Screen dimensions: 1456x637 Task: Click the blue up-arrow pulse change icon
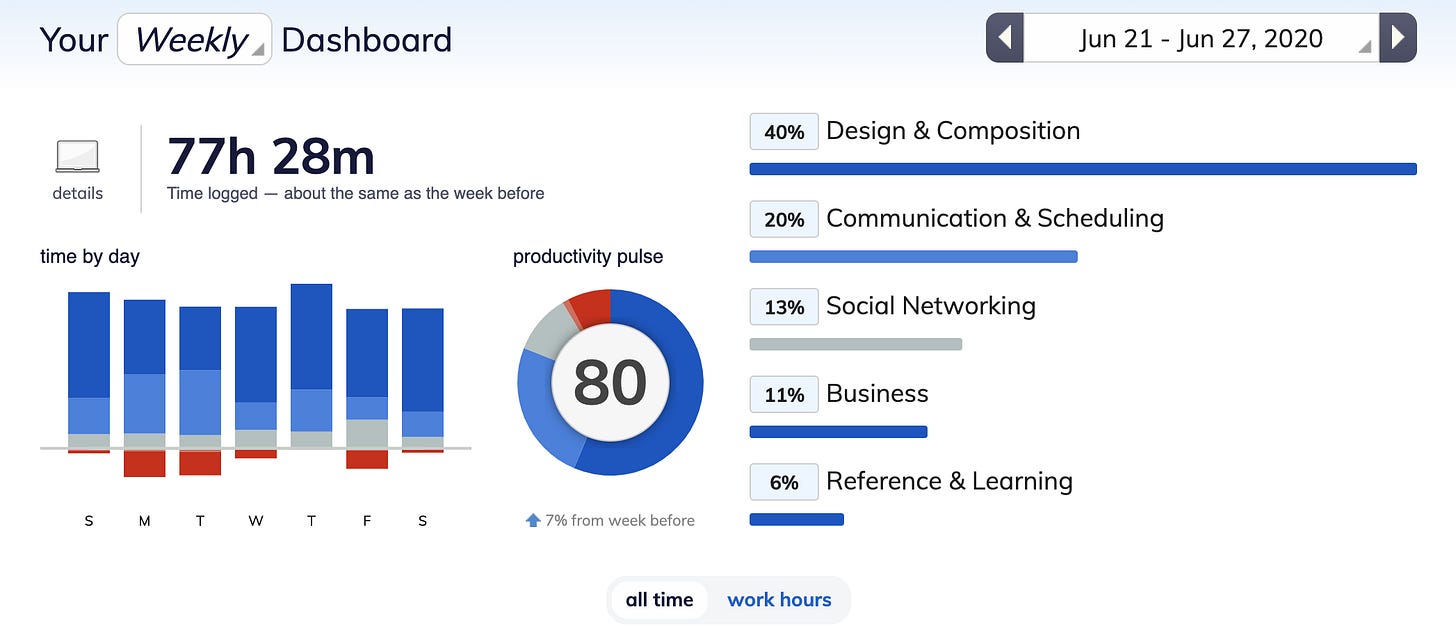coord(533,520)
